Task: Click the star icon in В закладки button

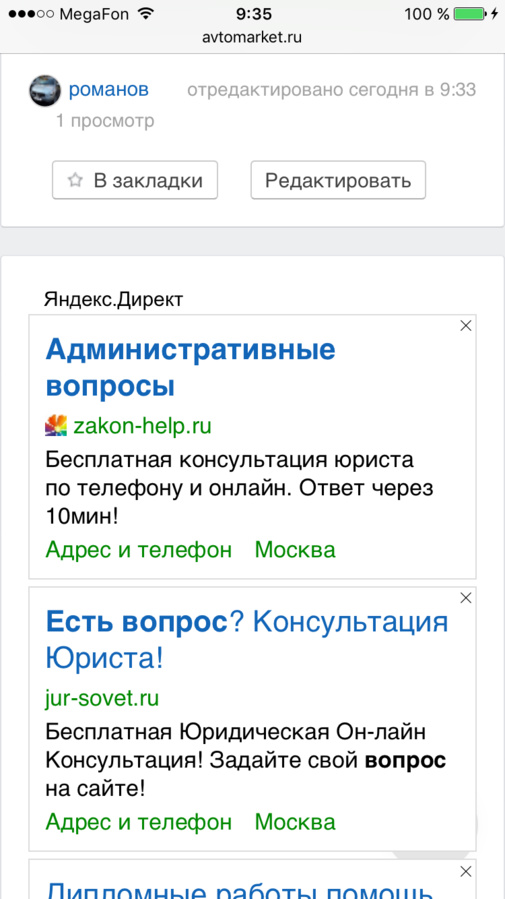Action: click(x=75, y=181)
